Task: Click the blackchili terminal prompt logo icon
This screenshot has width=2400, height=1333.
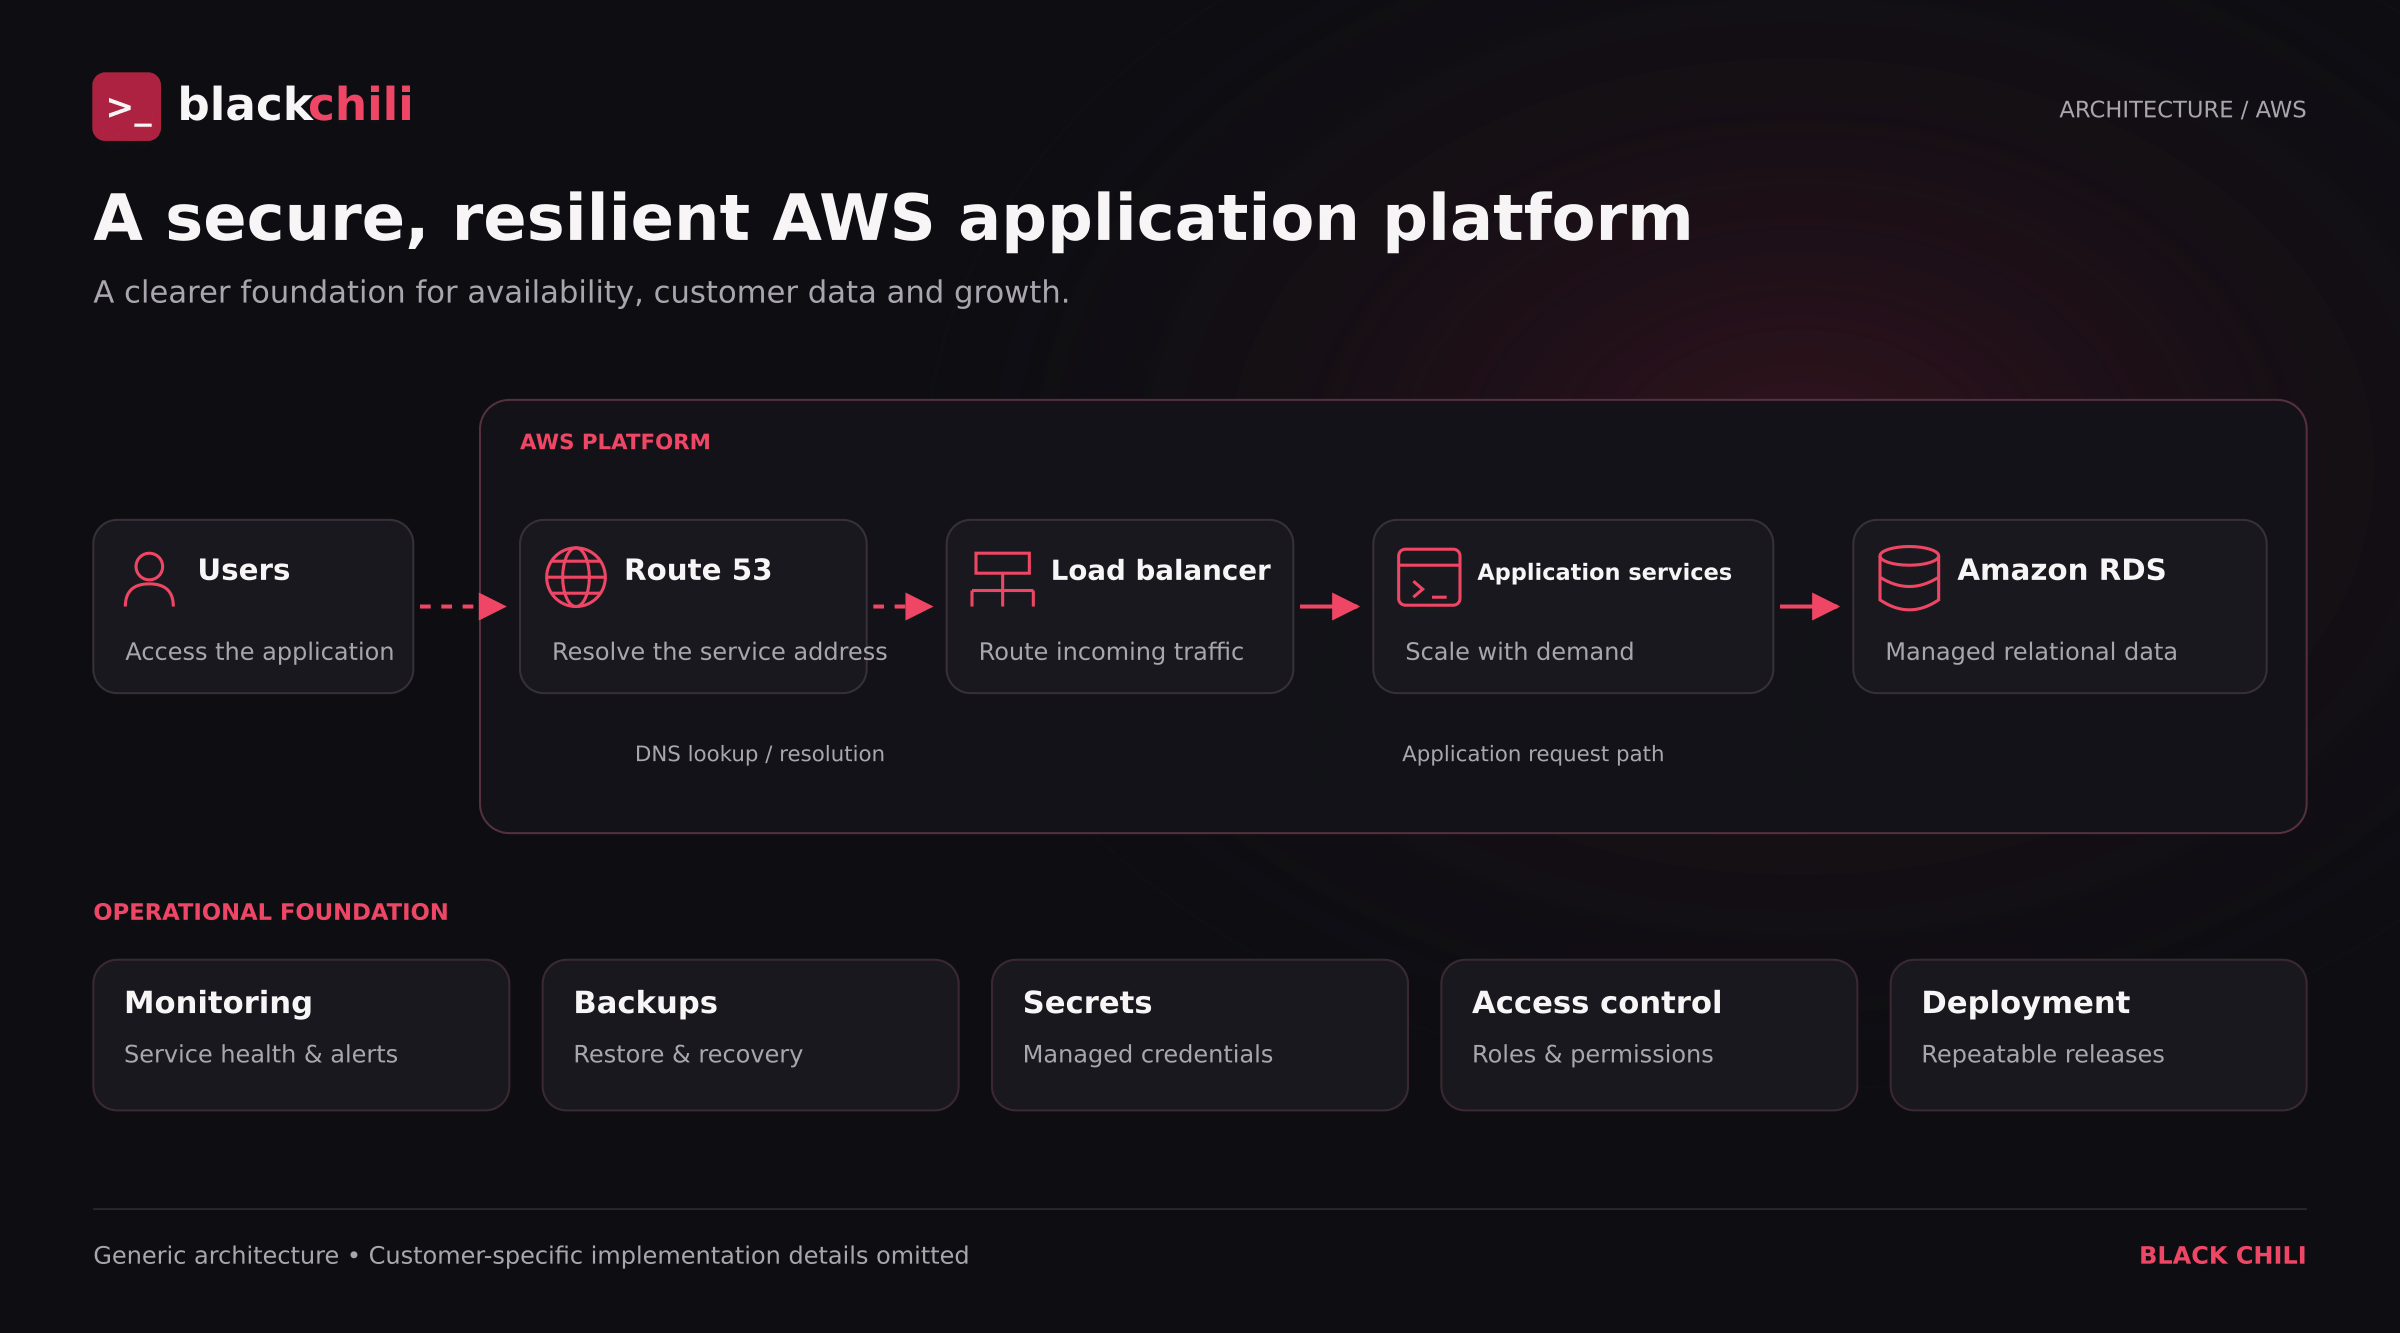Action: 127,106
